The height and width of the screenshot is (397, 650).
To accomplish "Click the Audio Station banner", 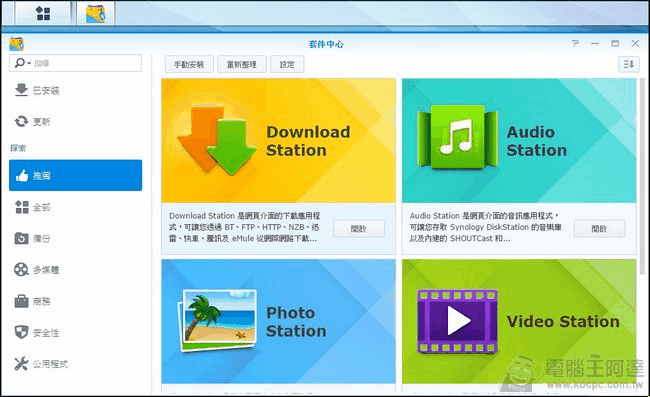I will pos(519,140).
